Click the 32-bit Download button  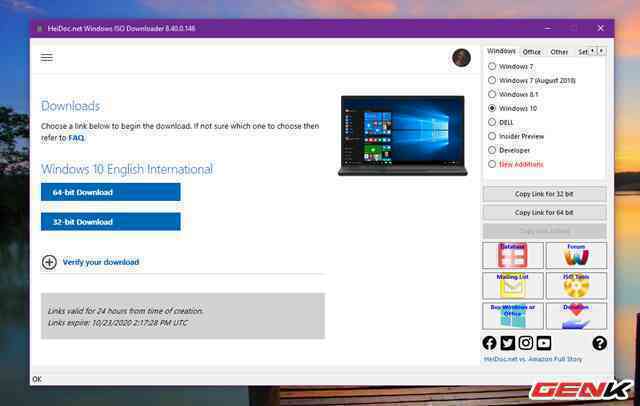[x=111, y=222]
